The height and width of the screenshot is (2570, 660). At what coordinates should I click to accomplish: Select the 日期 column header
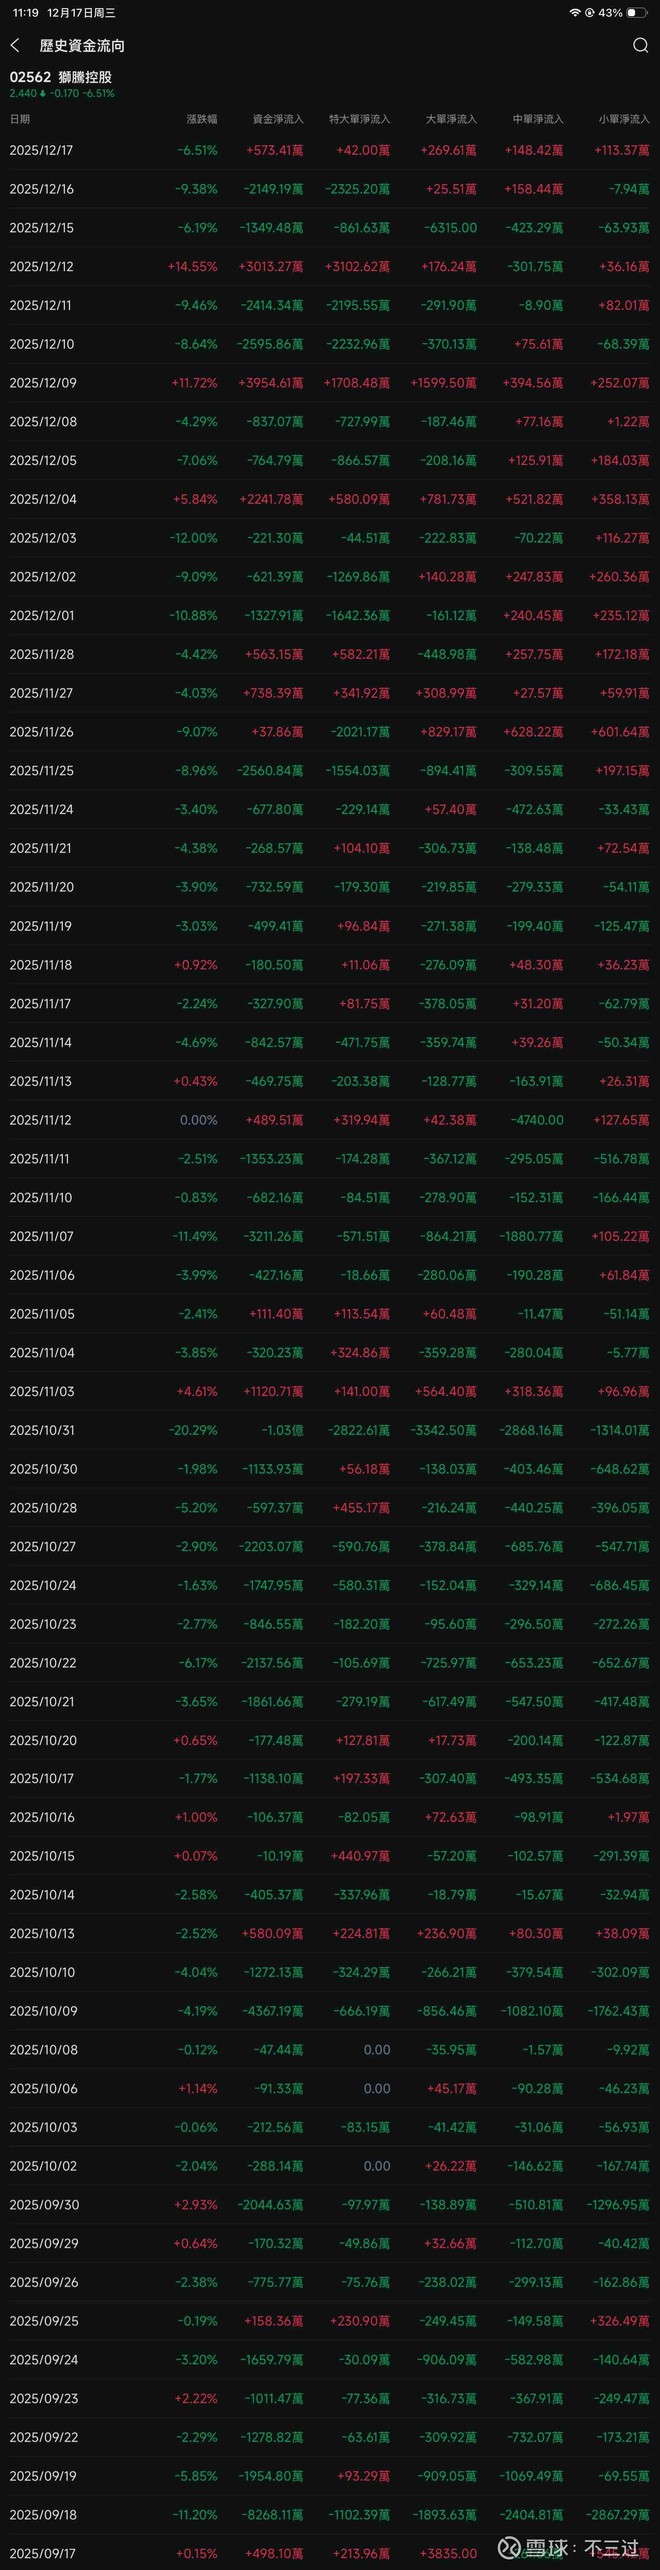(x=20, y=119)
